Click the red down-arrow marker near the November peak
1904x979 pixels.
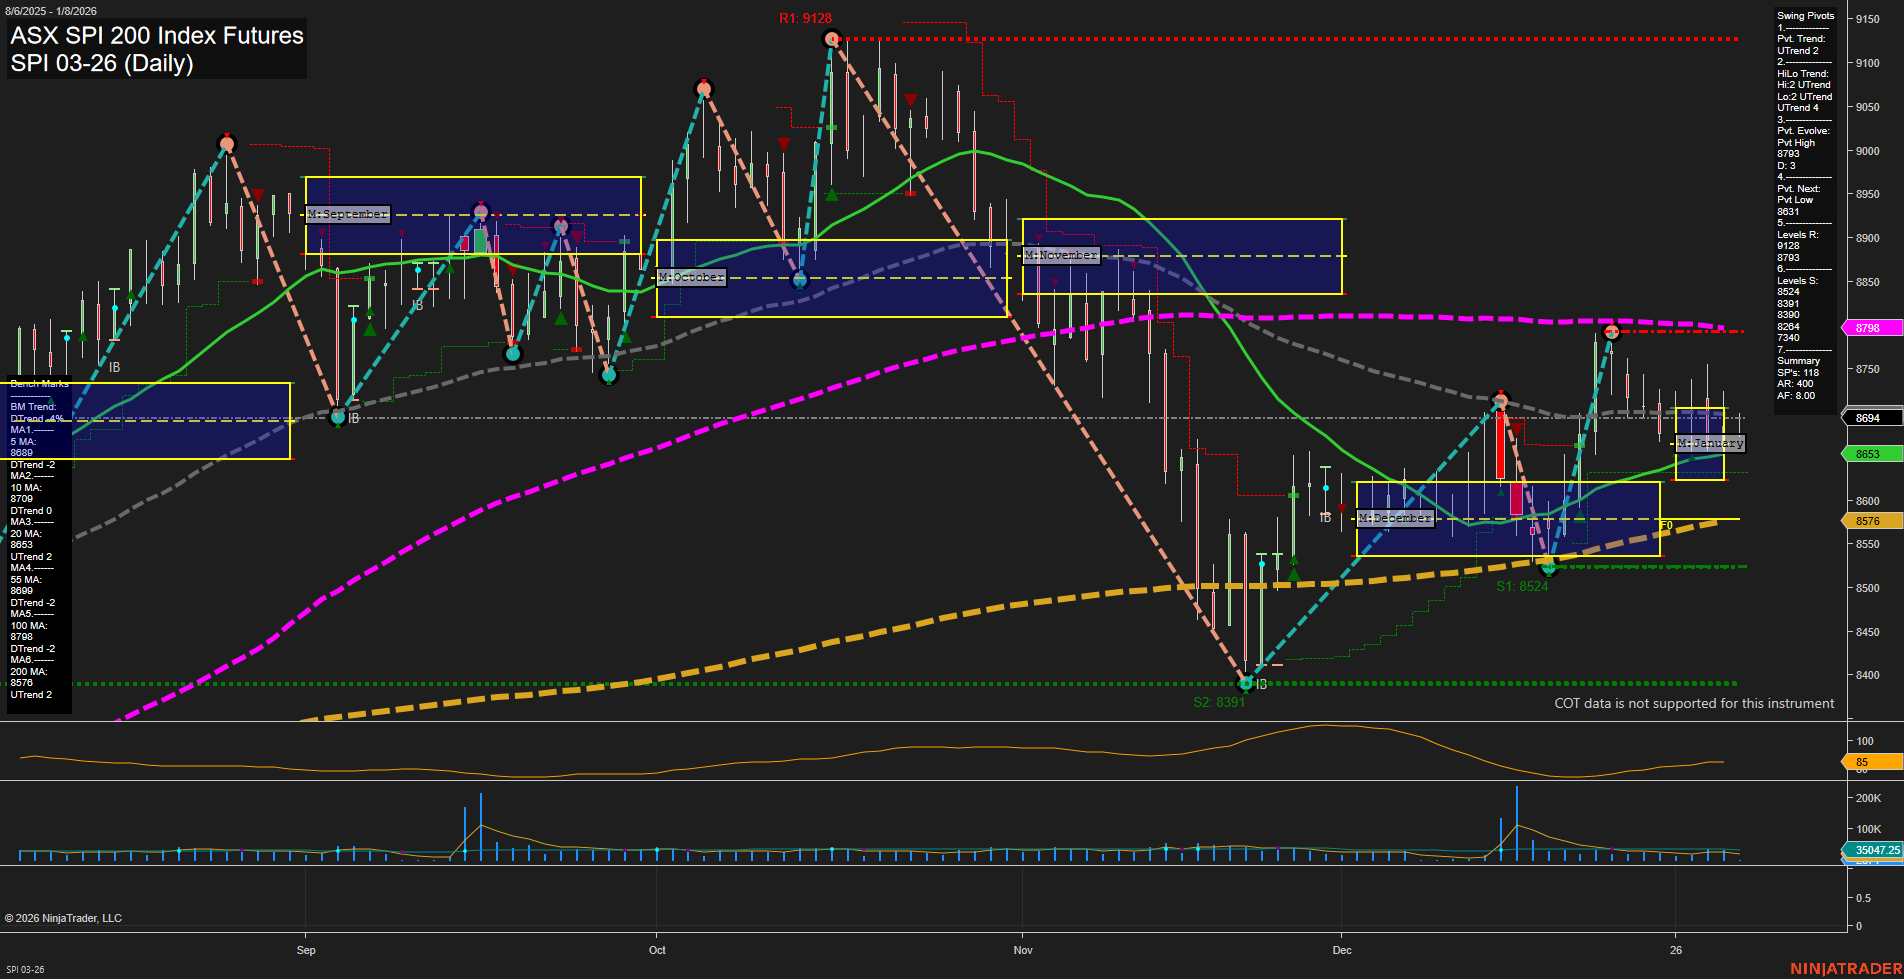910,99
